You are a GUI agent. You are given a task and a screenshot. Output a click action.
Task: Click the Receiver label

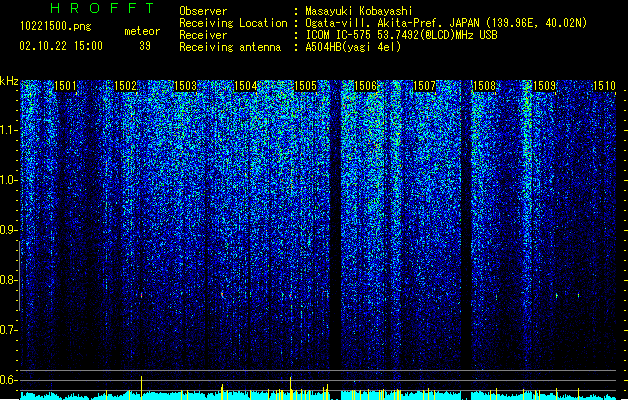(x=203, y=35)
